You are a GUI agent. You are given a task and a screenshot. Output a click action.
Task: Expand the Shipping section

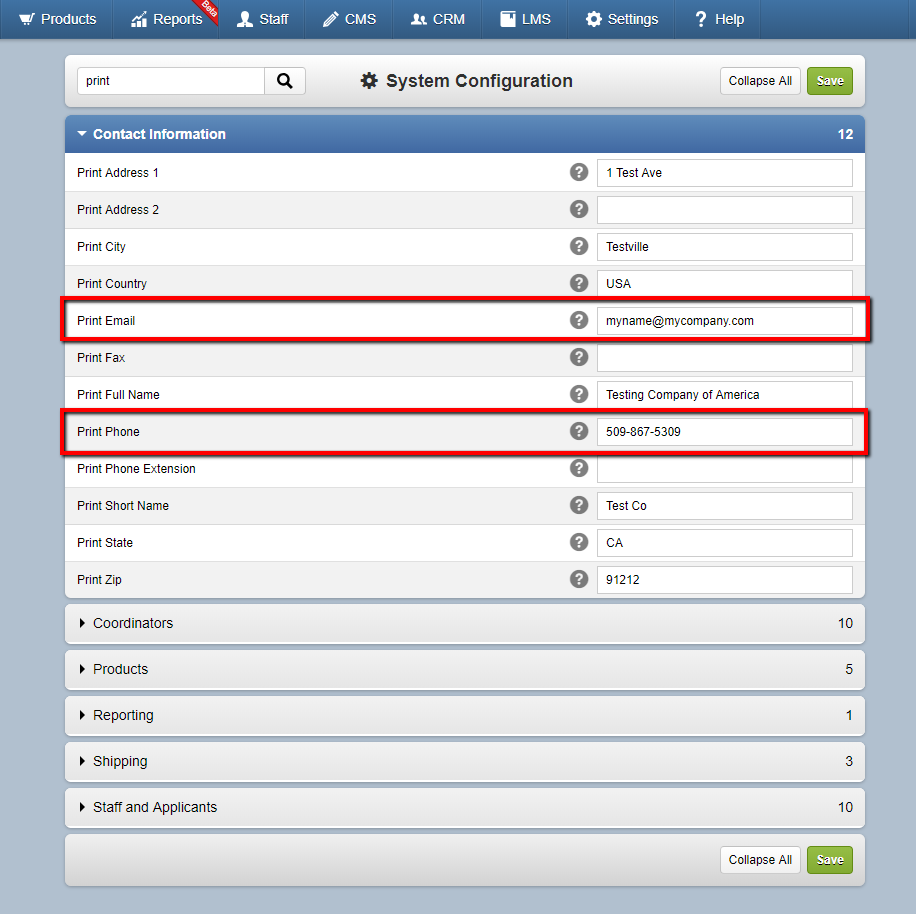point(120,761)
